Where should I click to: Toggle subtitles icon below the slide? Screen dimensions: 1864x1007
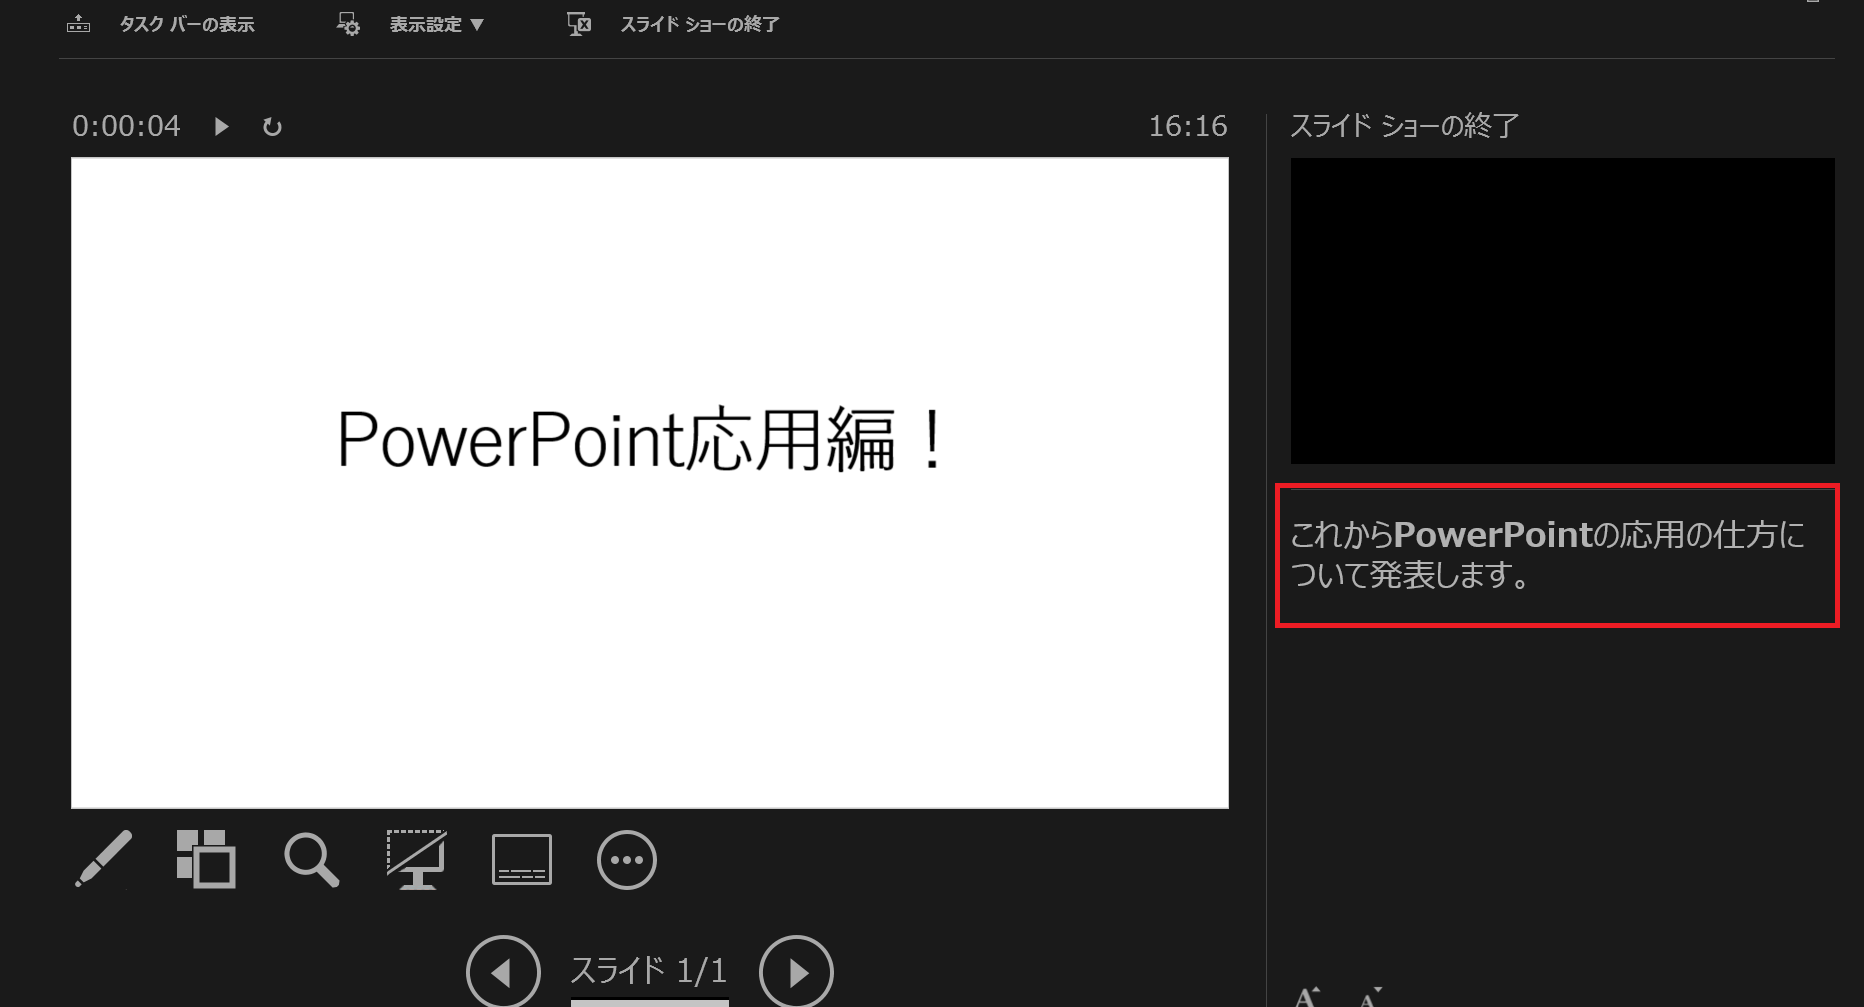[x=521, y=860]
